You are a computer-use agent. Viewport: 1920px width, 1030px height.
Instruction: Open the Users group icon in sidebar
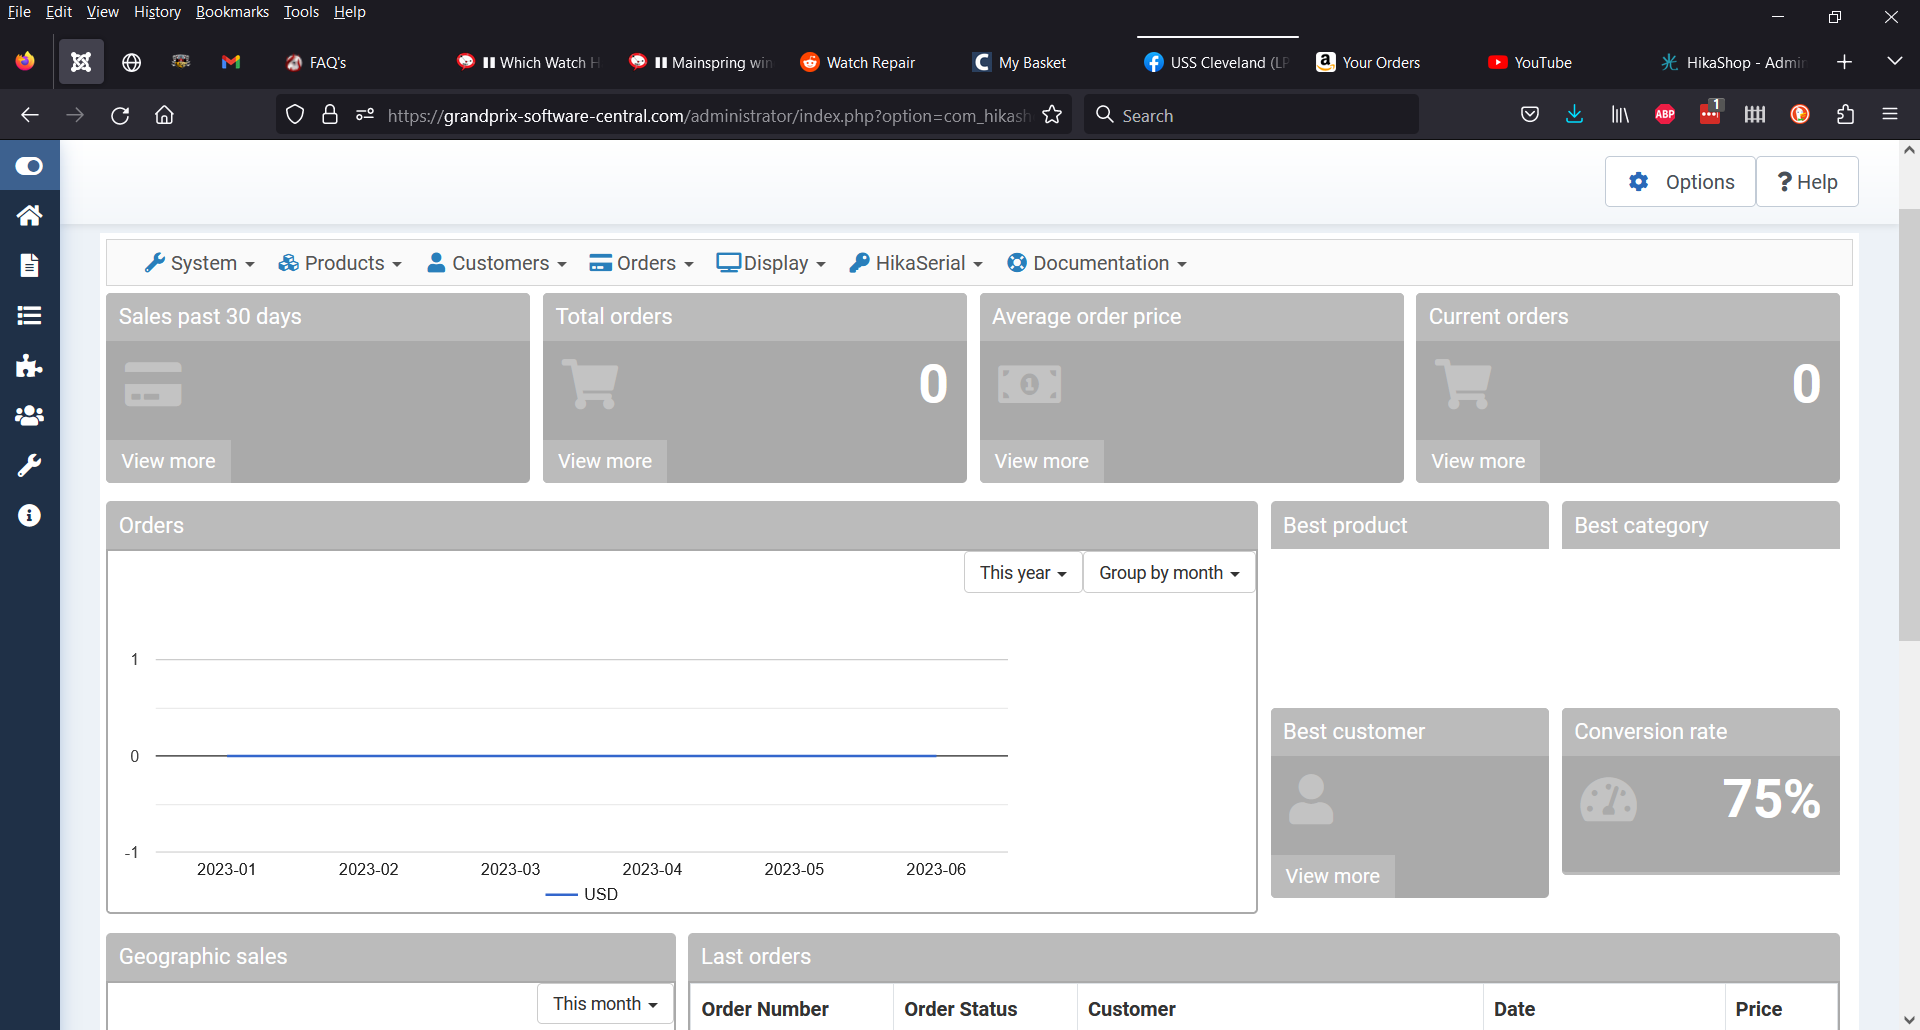(x=29, y=416)
